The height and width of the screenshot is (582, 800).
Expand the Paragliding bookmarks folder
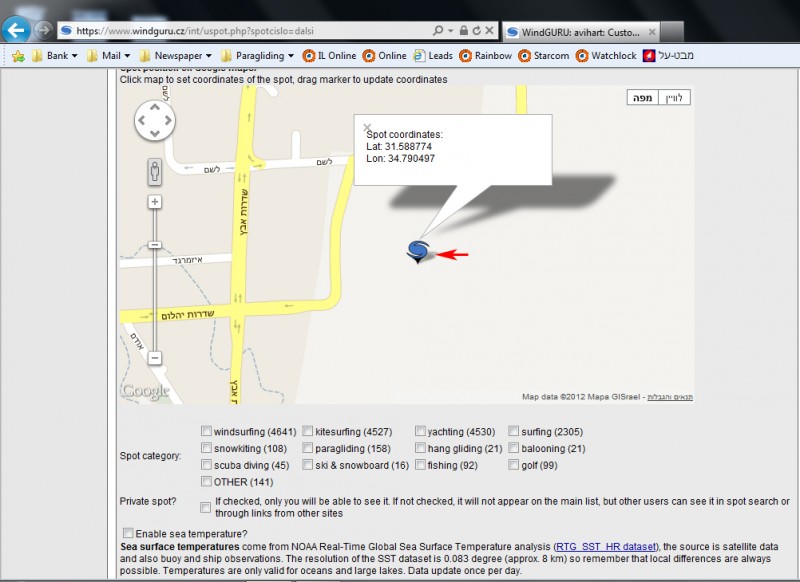tap(257, 56)
